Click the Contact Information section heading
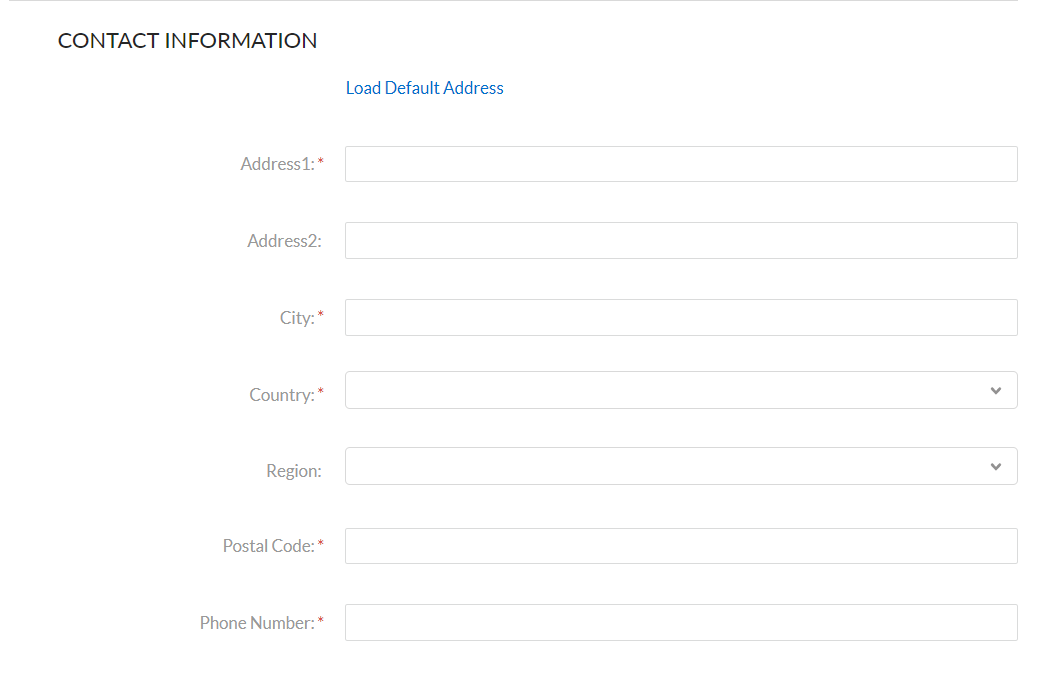This screenshot has width=1040, height=687. click(187, 41)
